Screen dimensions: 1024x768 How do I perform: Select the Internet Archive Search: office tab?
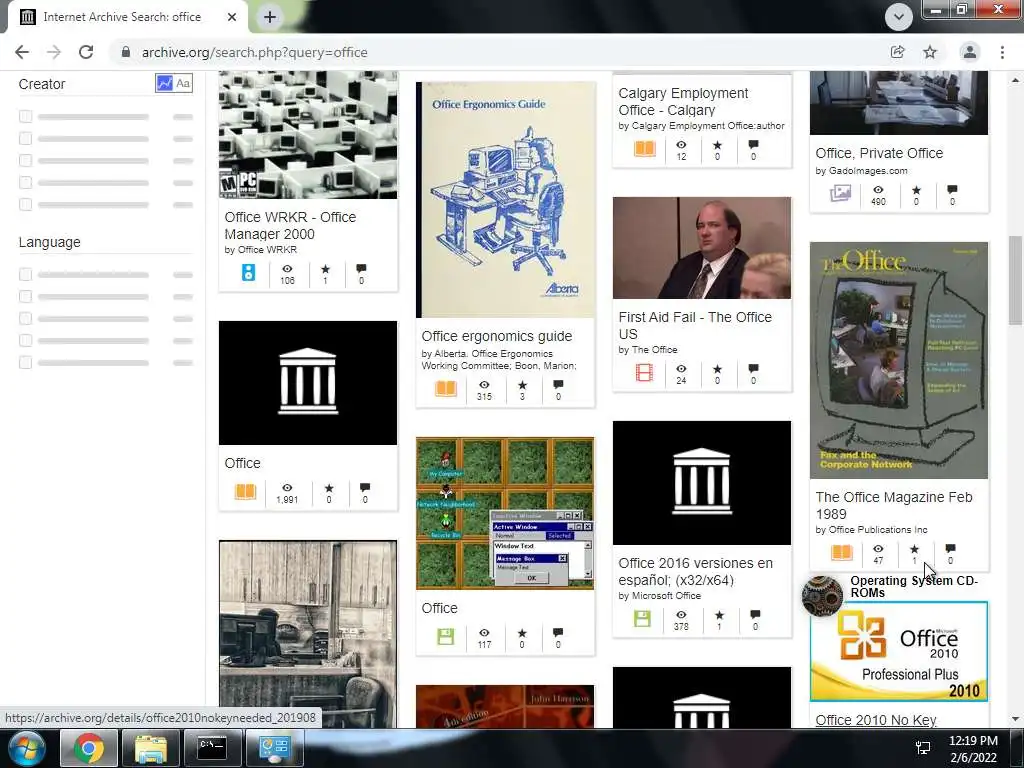[122, 17]
